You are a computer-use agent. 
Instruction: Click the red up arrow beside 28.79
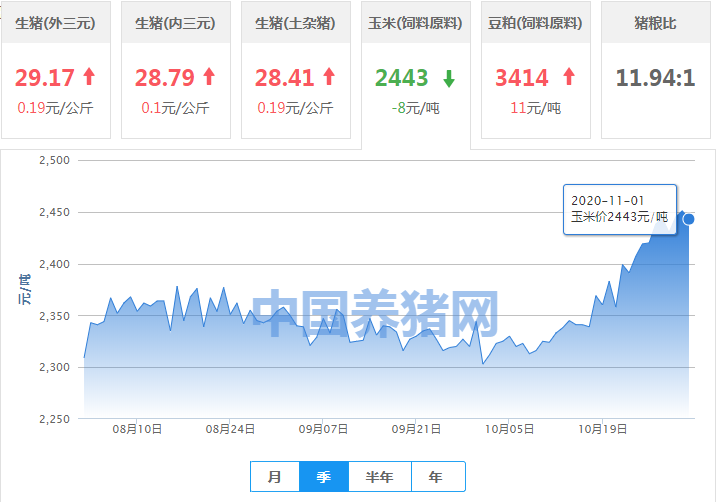click(209, 77)
